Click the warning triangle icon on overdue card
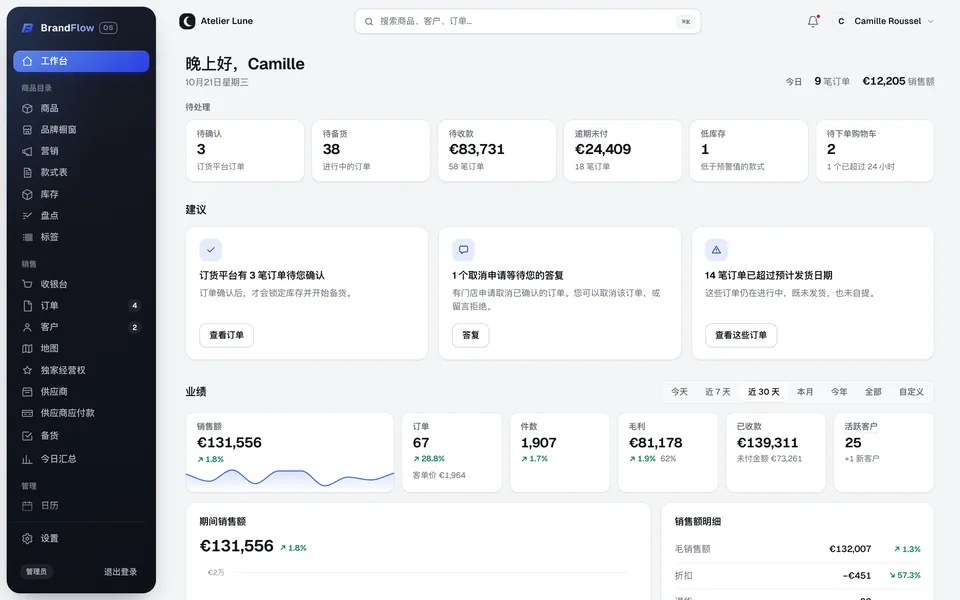960x600 pixels. coord(716,250)
